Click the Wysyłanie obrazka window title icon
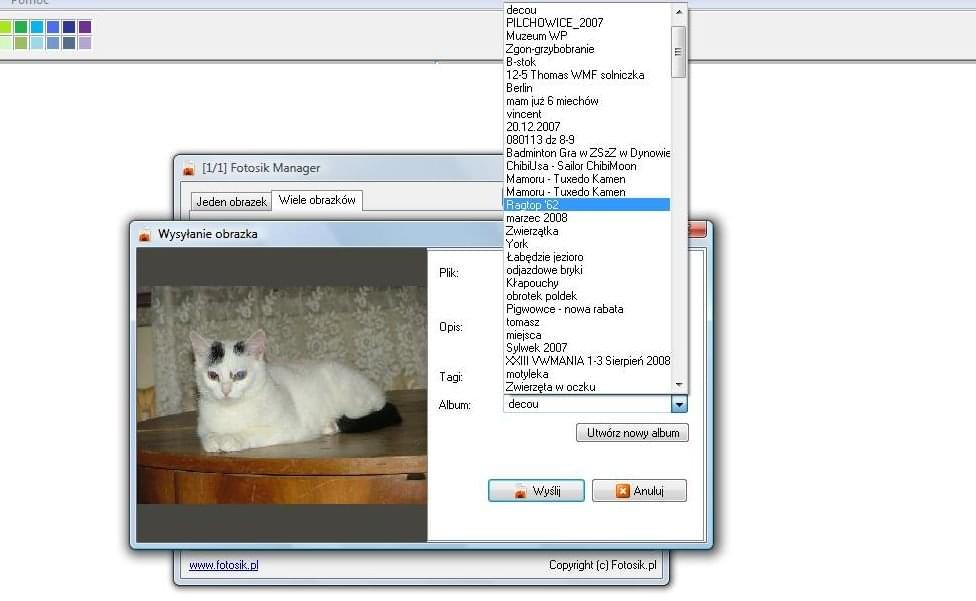The image size is (976, 601). (x=145, y=235)
